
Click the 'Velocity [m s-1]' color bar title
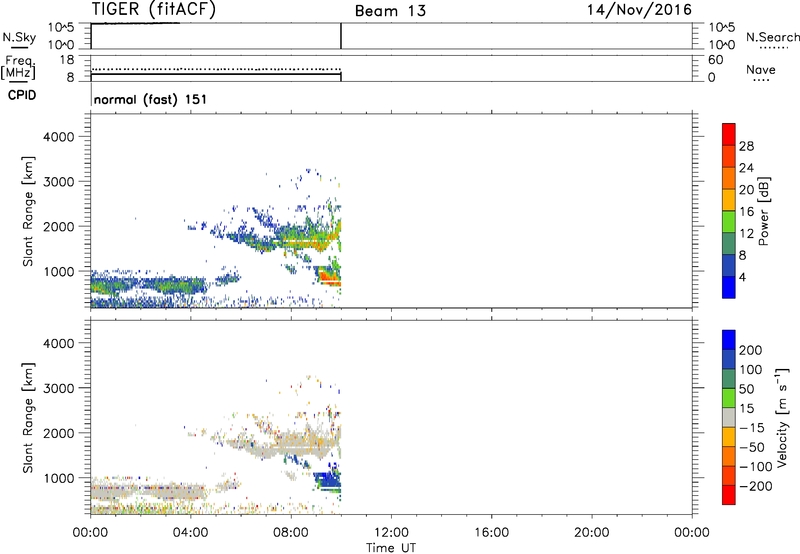point(781,417)
